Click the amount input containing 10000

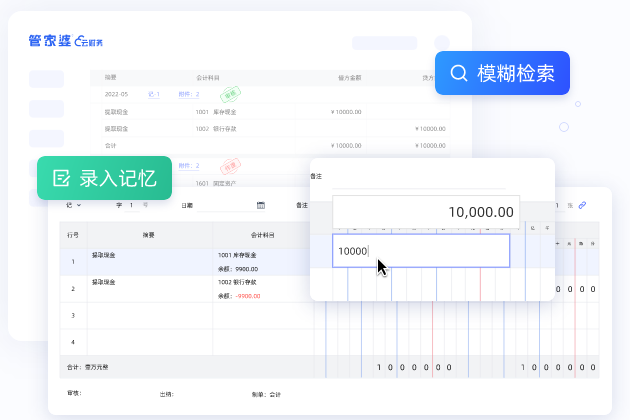421,251
